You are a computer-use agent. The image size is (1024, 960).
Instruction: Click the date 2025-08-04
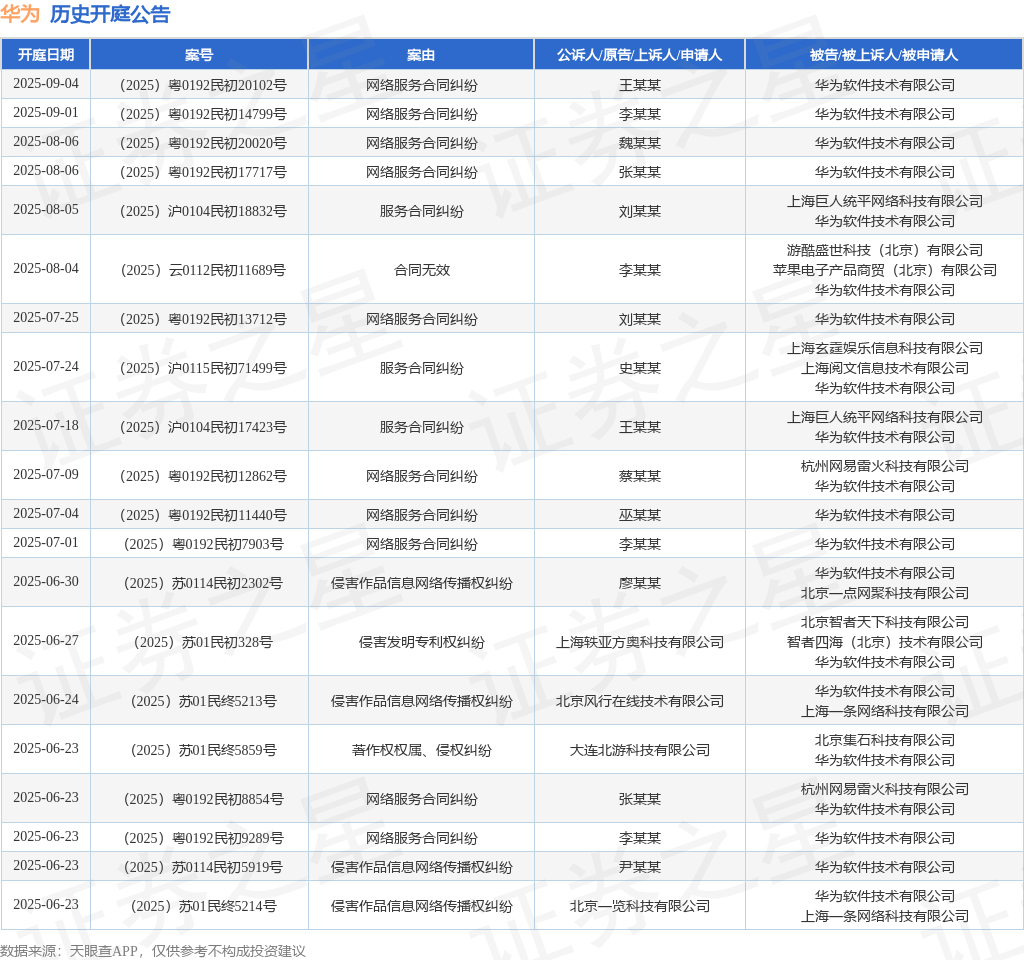coord(46,268)
